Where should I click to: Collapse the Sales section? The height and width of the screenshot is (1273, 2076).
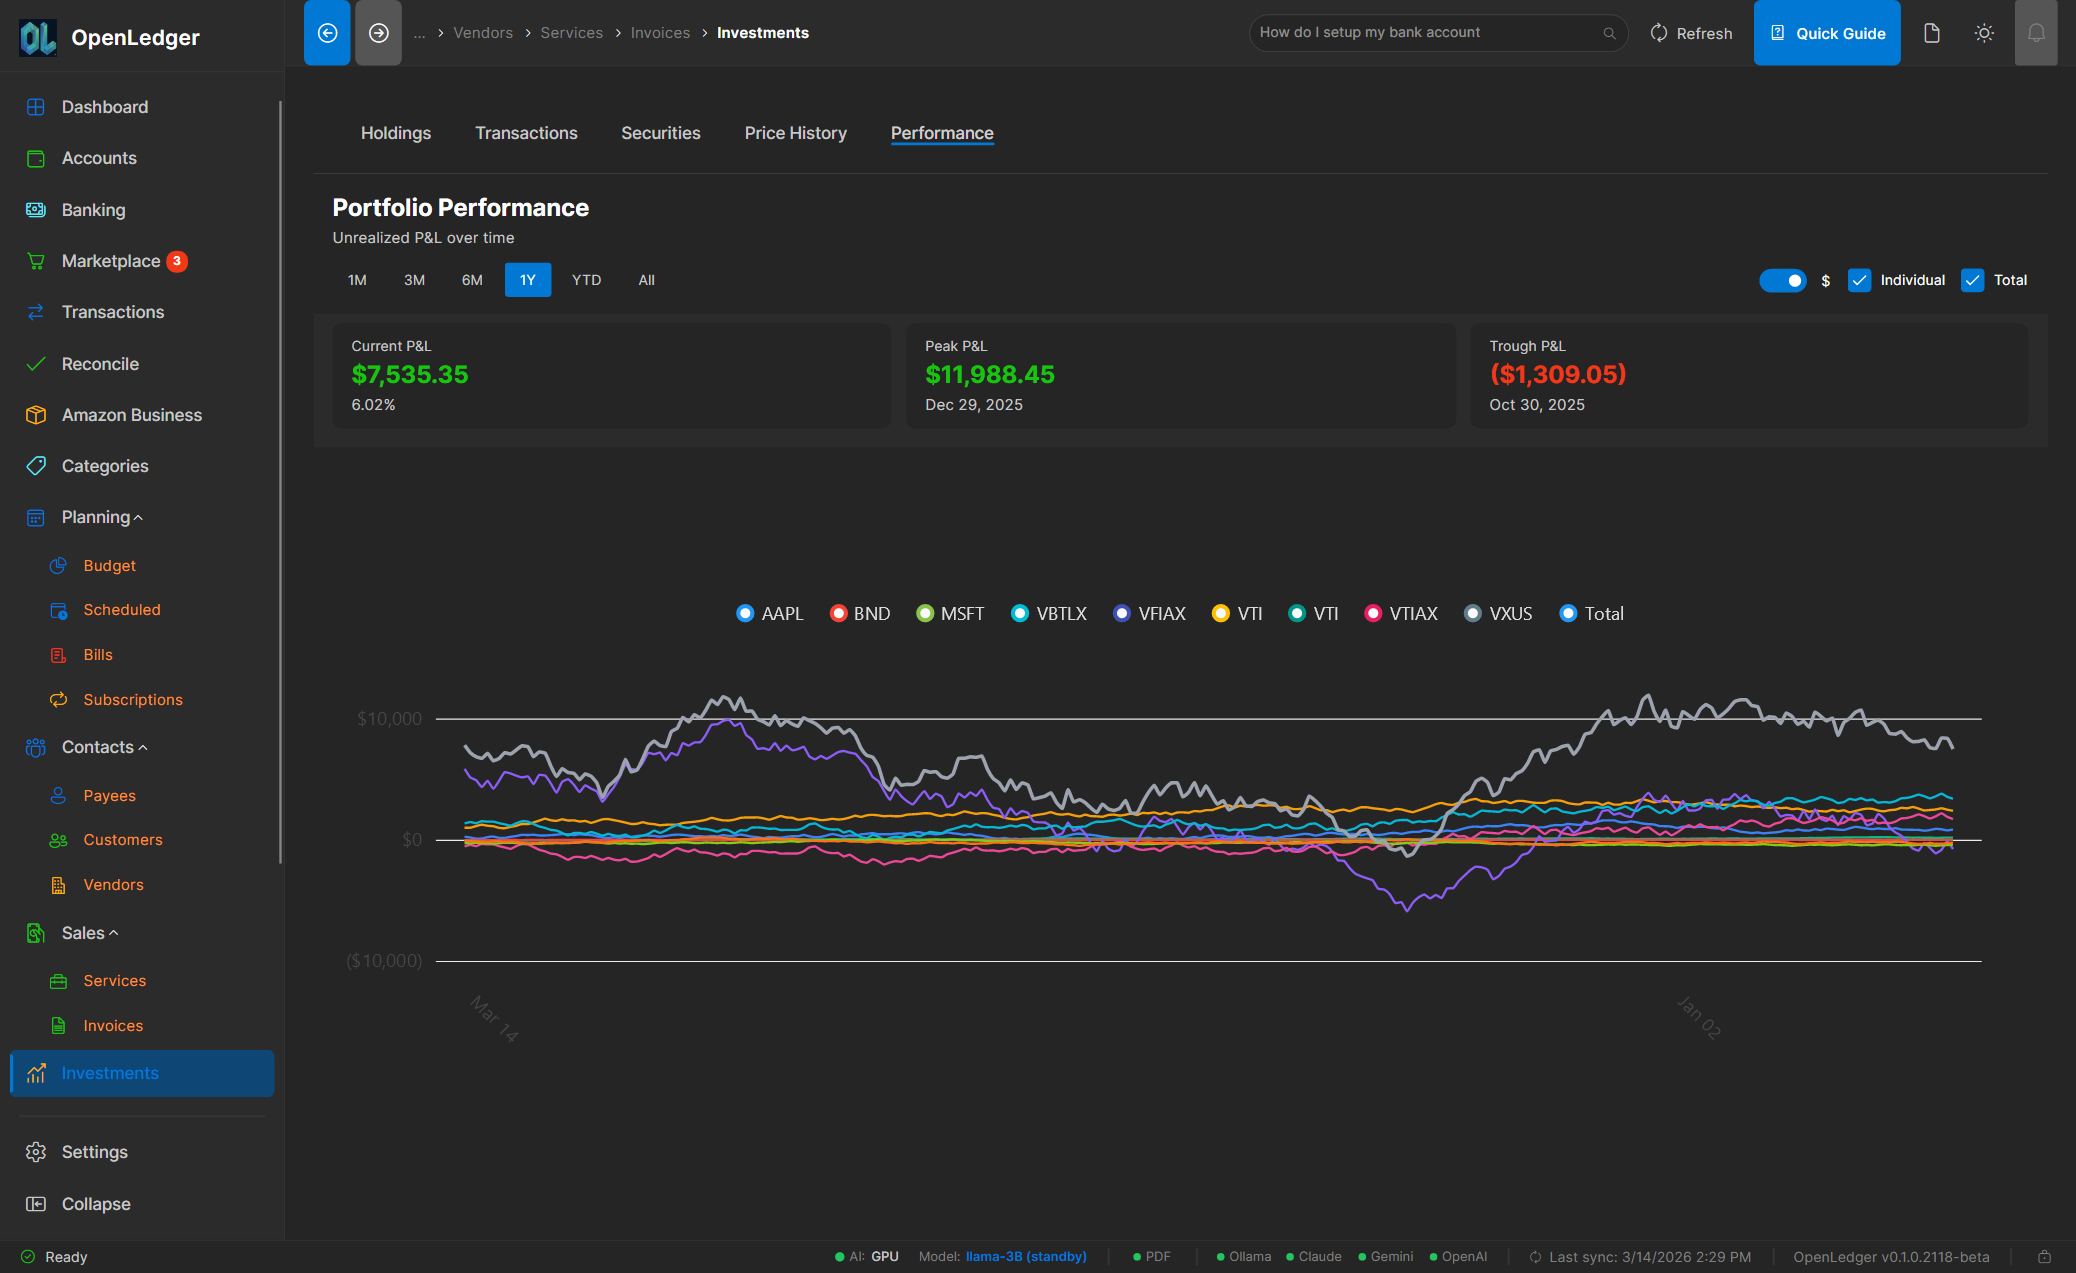[111, 932]
